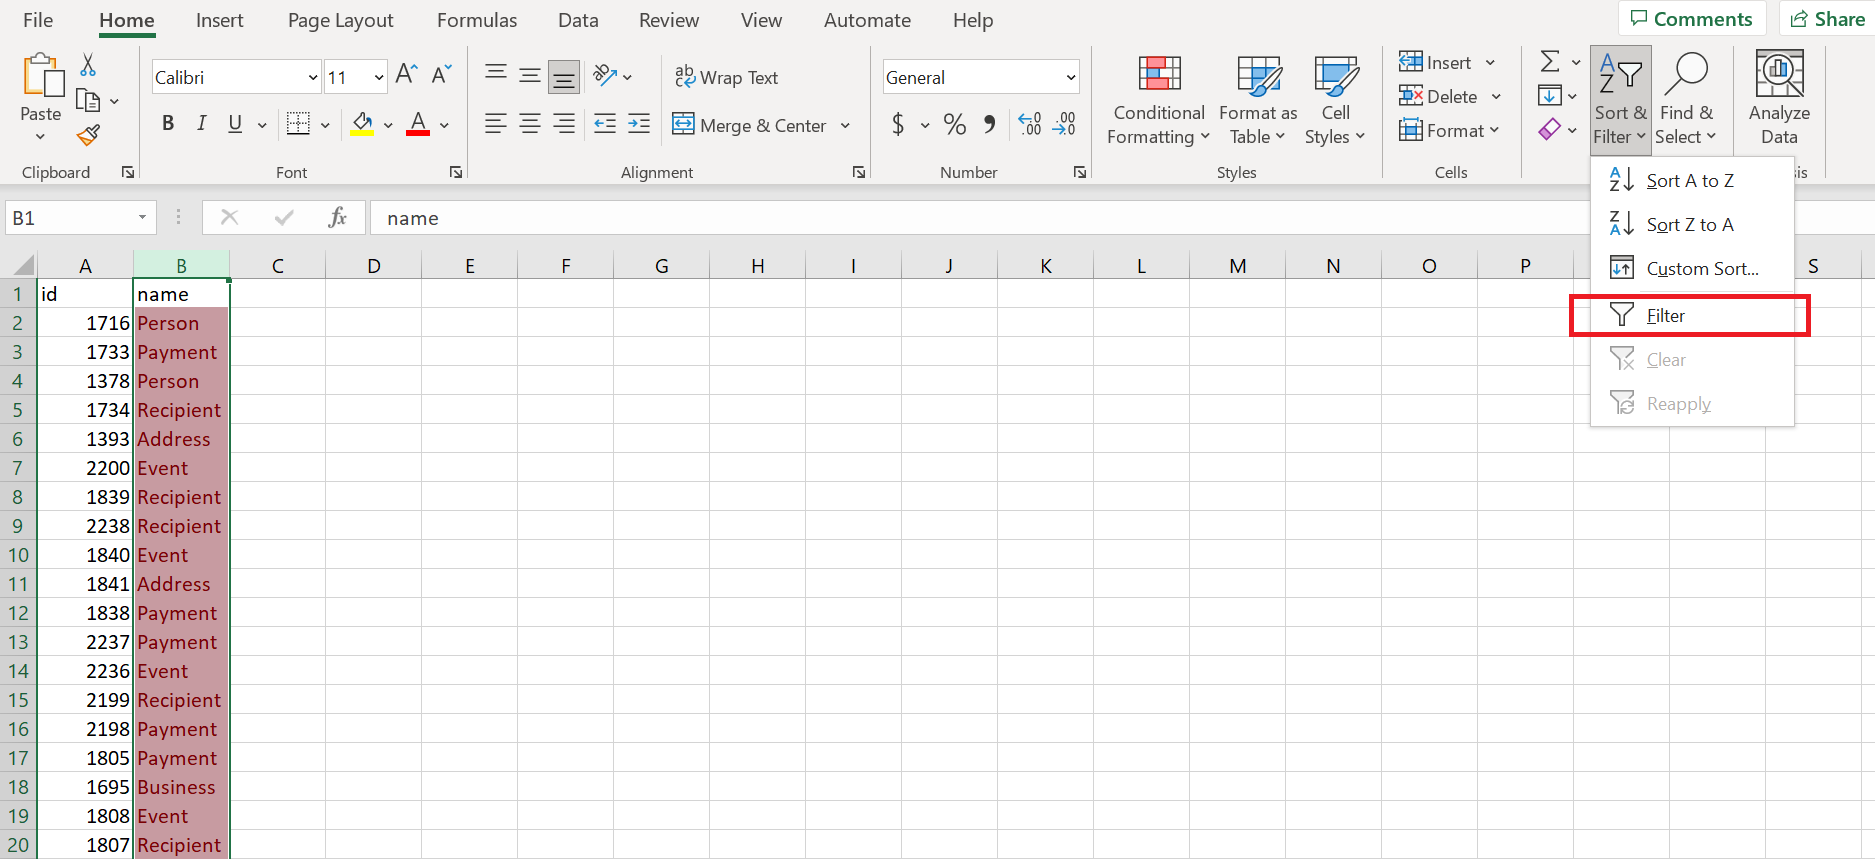The height and width of the screenshot is (859, 1875).
Task: Click the Cut scissors icon
Action: [x=88, y=65]
